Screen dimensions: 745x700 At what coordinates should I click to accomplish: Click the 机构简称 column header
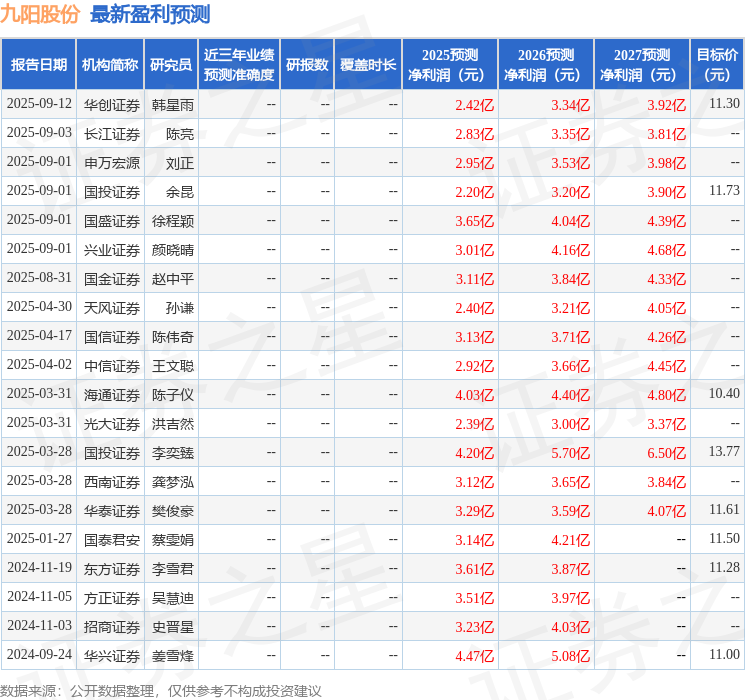[x=110, y=65]
